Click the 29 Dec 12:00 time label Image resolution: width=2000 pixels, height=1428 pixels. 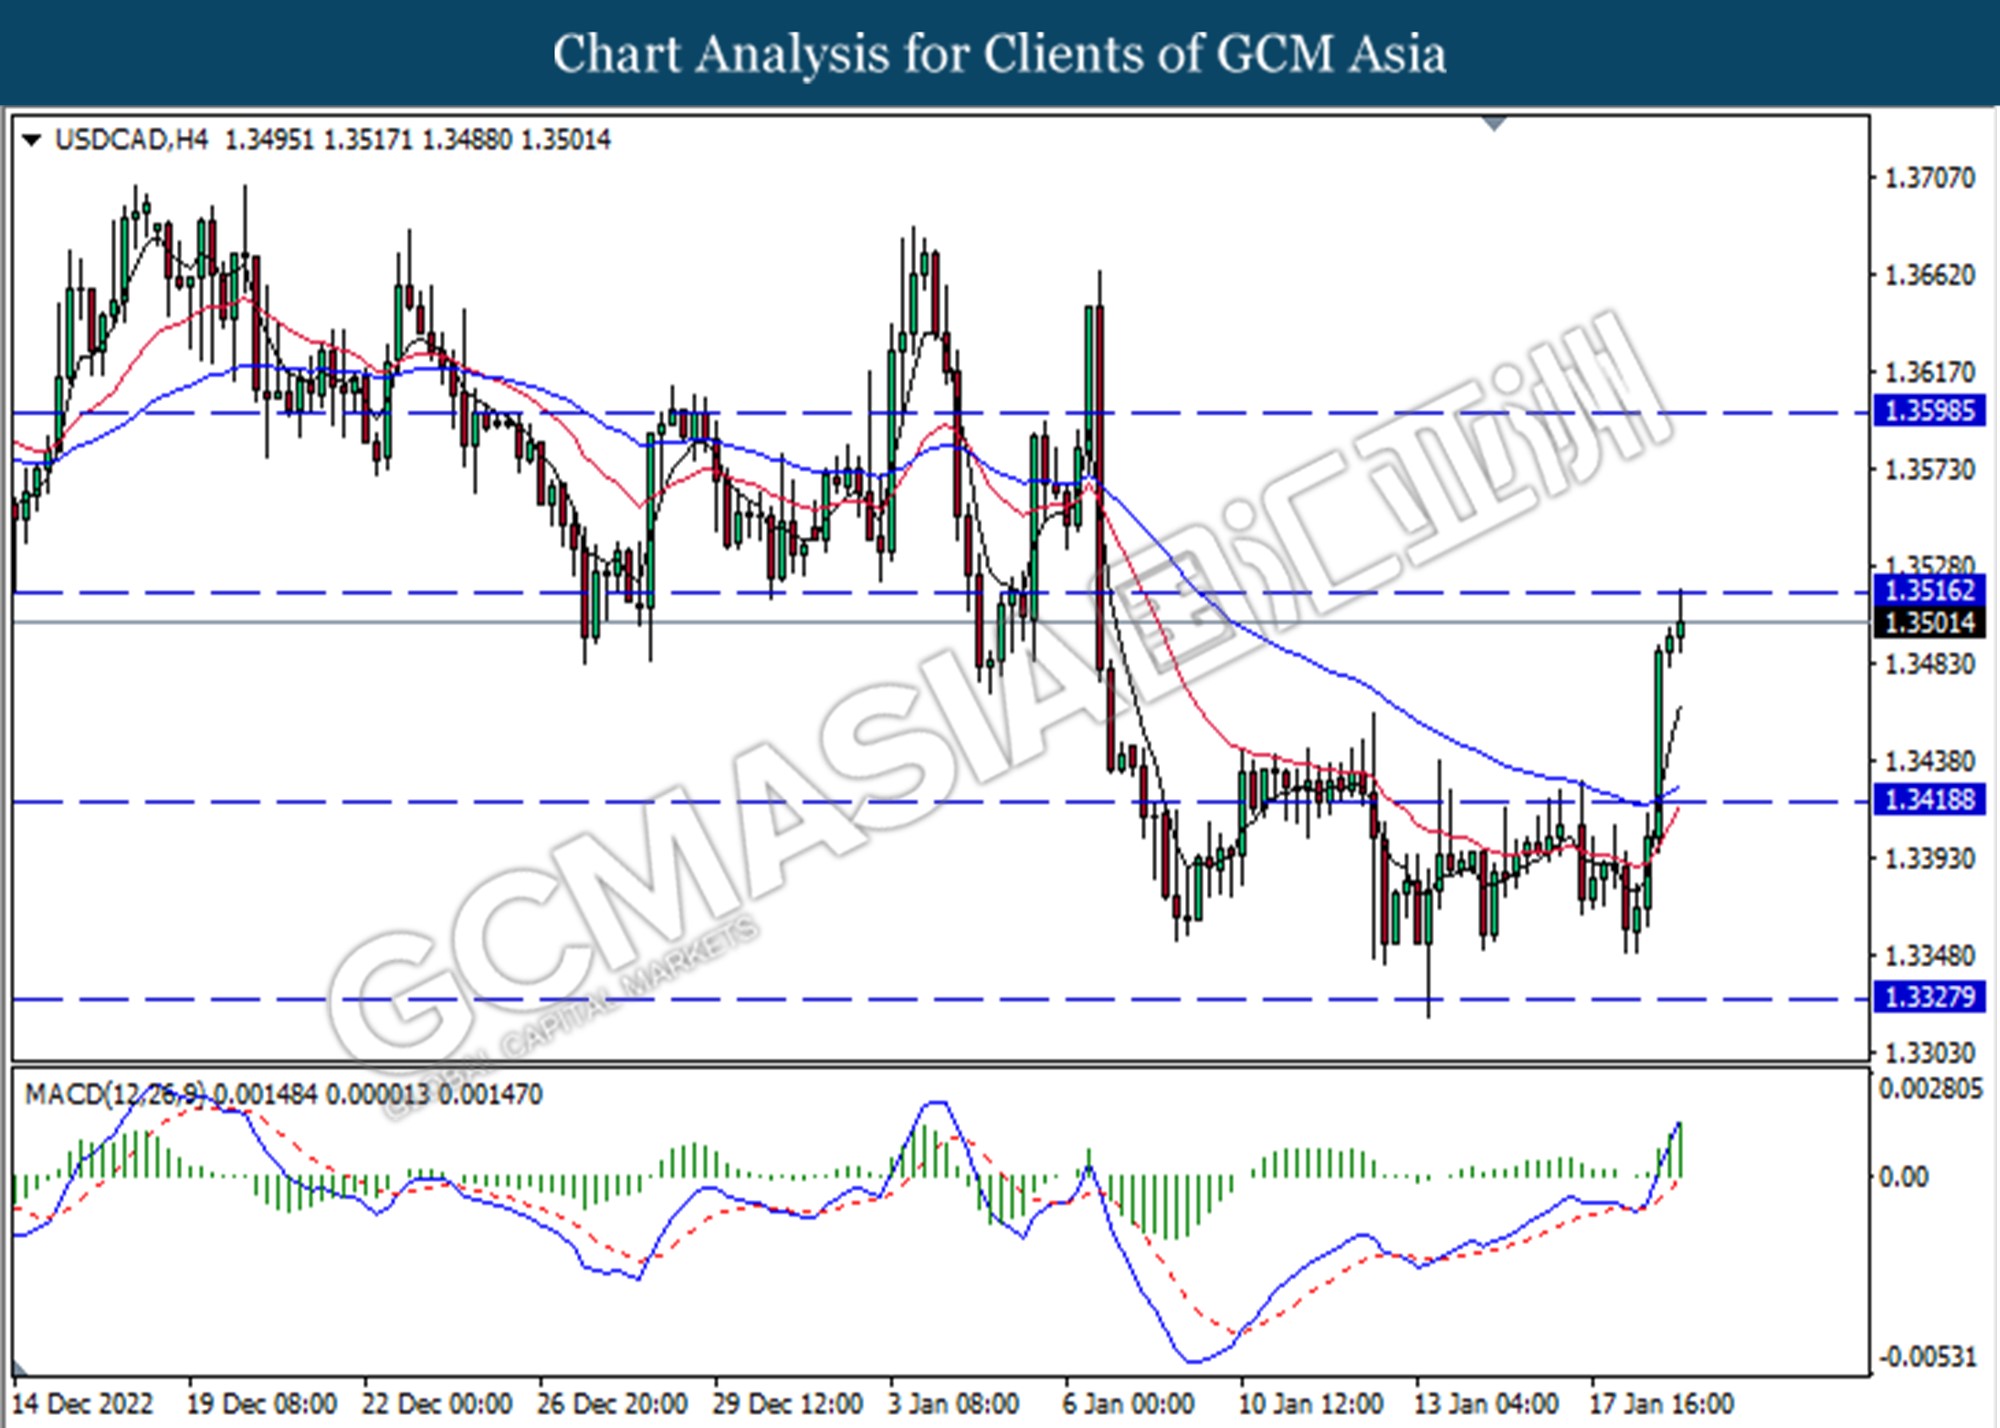(787, 1404)
